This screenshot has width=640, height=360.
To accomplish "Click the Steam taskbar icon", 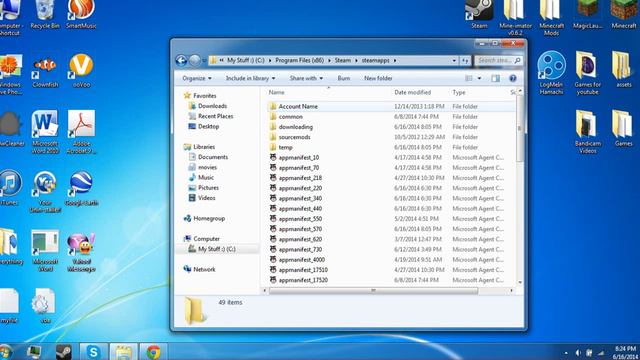I will click(x=64, y=351).
